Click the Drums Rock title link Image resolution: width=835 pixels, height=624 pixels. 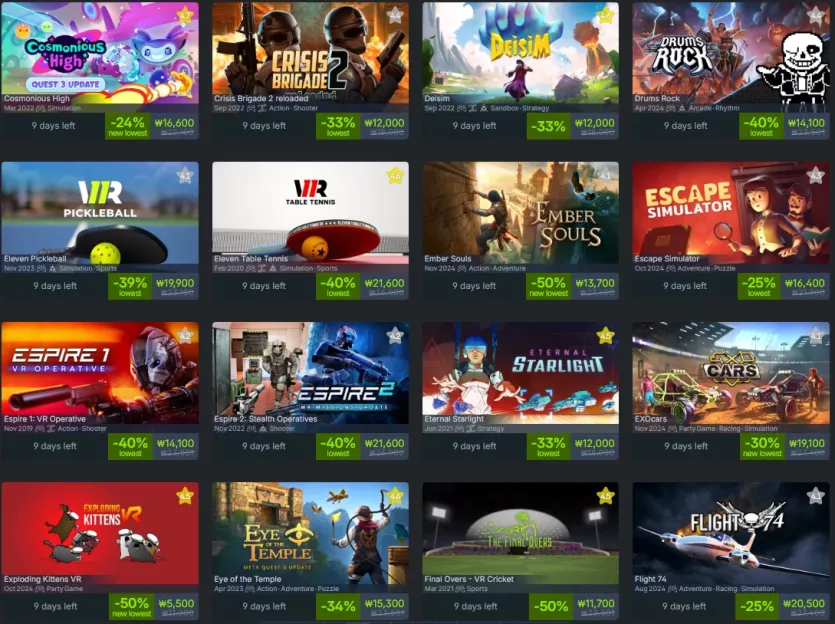[657, 98]
